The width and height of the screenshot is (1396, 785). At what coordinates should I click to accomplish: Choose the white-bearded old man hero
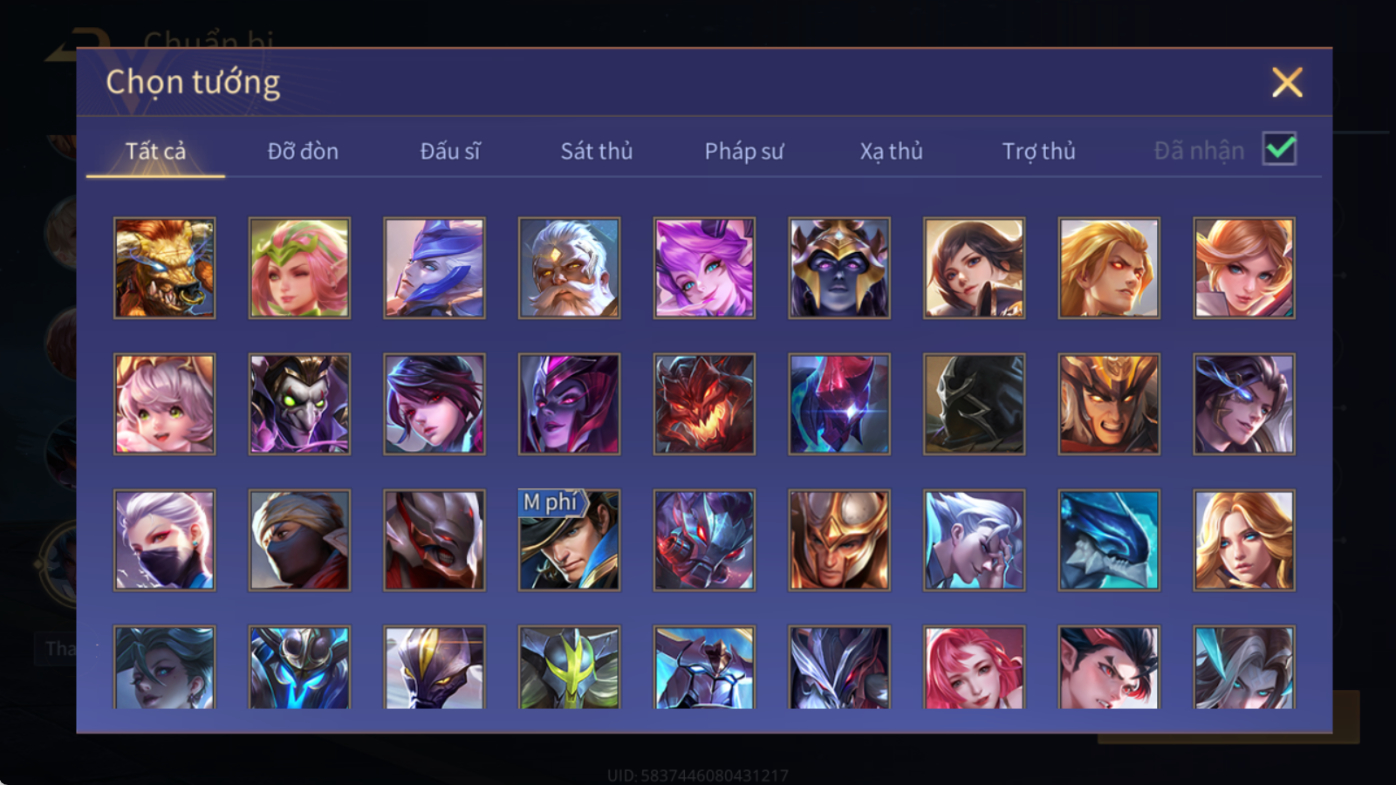coord(569,268)
